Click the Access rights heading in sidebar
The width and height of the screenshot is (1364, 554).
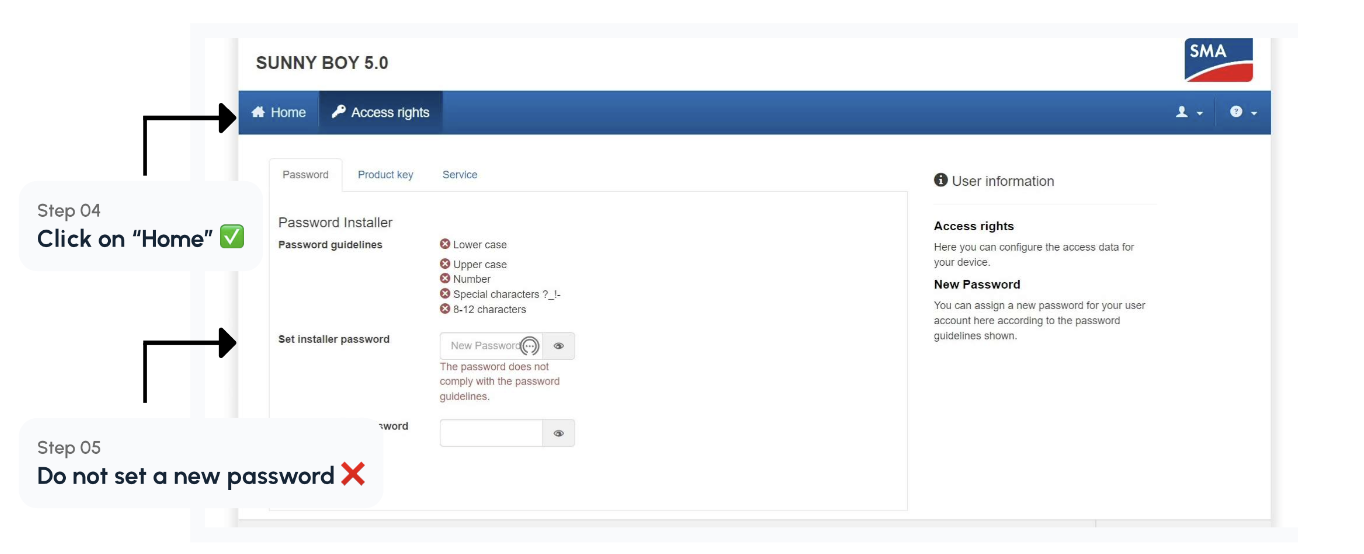click(x=974, y=226)
